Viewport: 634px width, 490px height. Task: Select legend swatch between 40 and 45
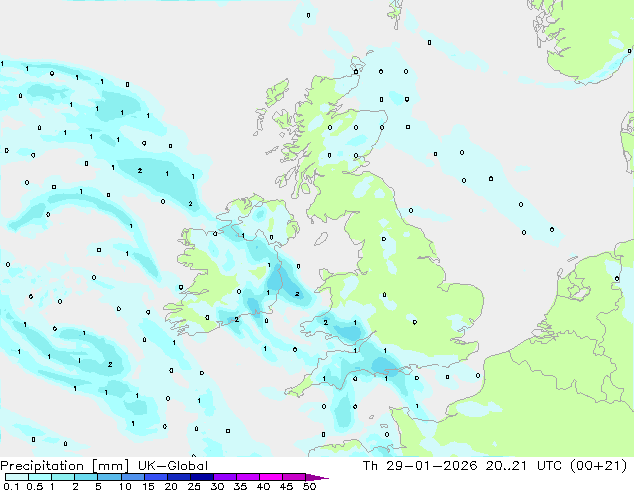[271, 477]
